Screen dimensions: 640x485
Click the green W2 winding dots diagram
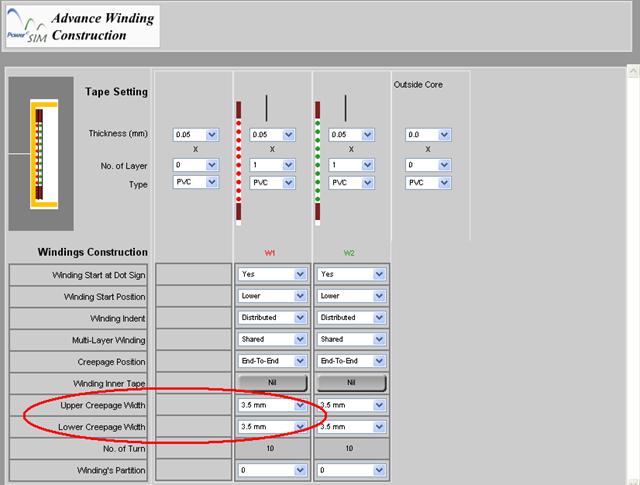pos(318,160)
